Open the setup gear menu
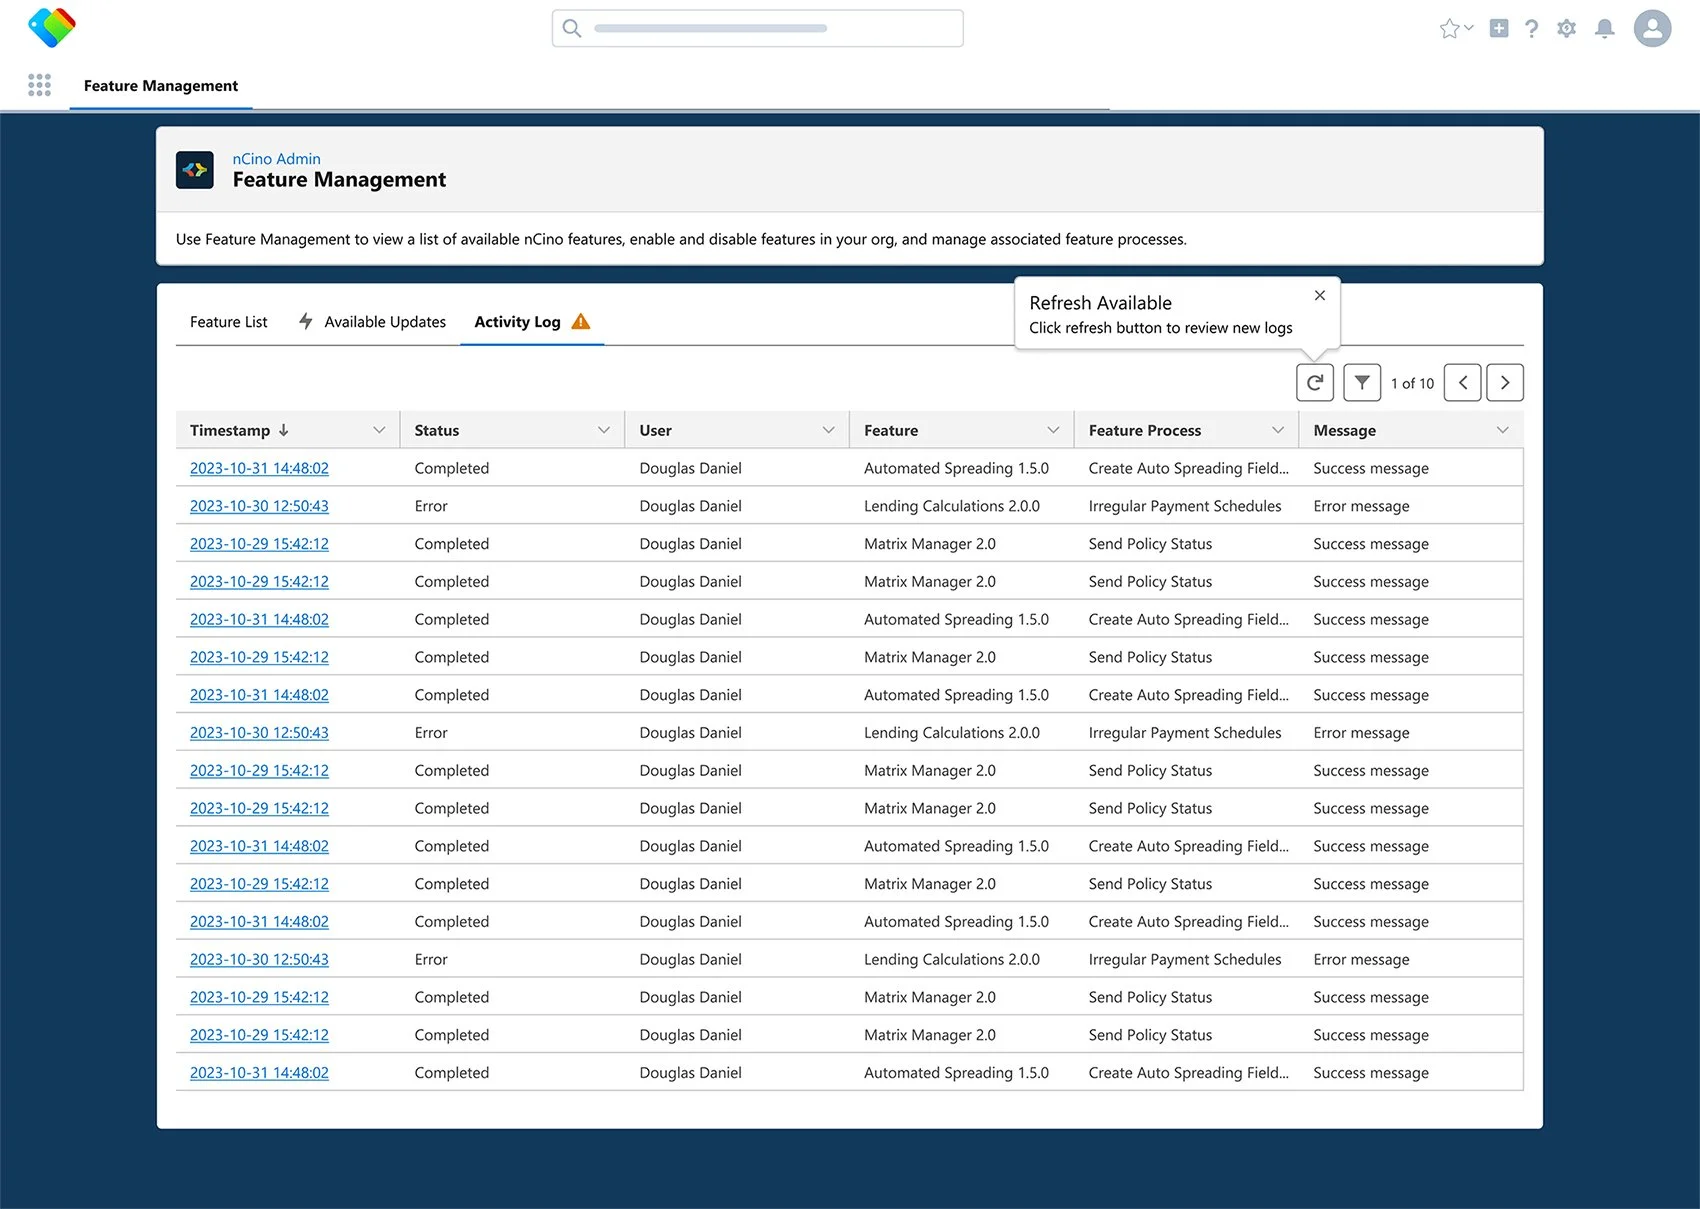Image resolution: width=1700 pixels, height=1209 pixels. (1567, 28)
